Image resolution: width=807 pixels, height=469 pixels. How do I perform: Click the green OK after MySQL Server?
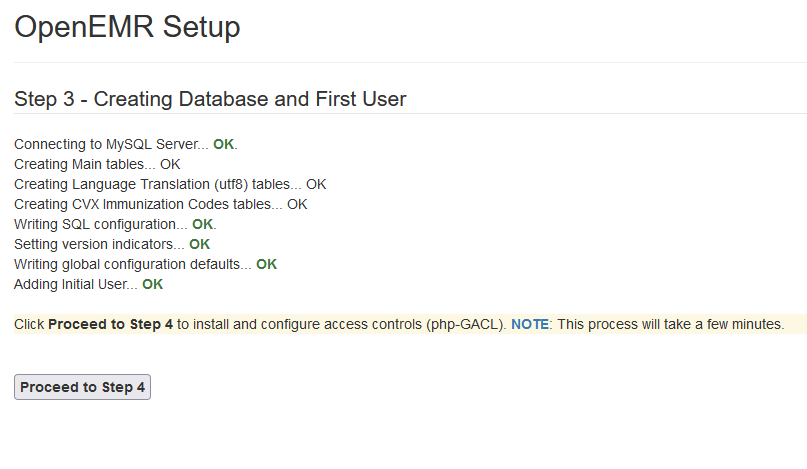click(223, 144)
